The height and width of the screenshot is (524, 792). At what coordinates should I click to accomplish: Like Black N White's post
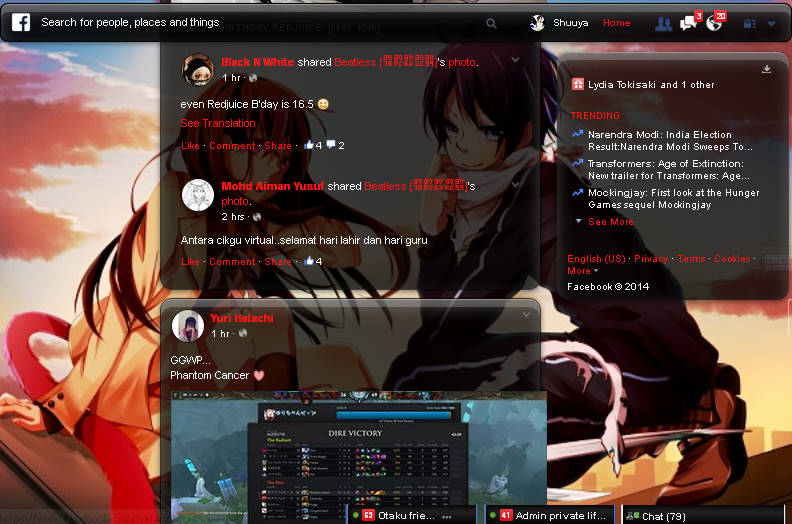pyautogui.click(x=190, y=146)
